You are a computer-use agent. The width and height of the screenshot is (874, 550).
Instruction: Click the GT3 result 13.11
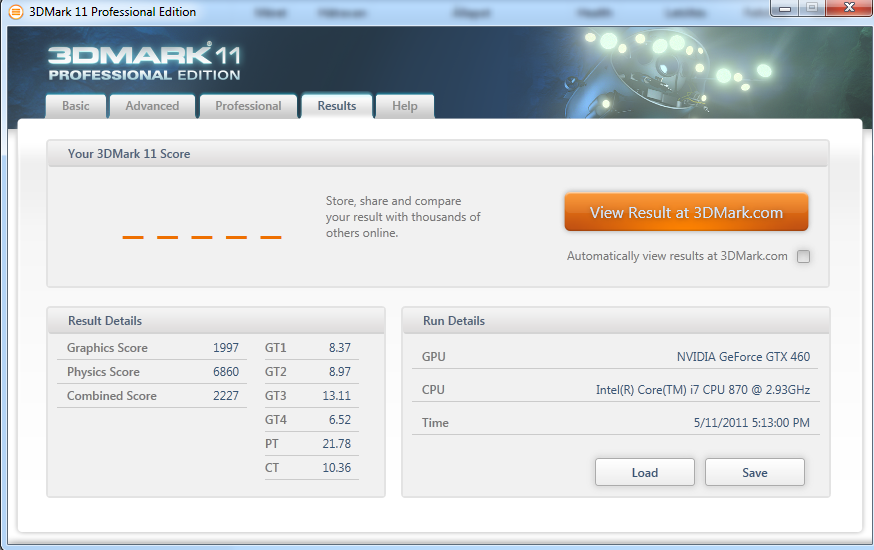[337, 396]
